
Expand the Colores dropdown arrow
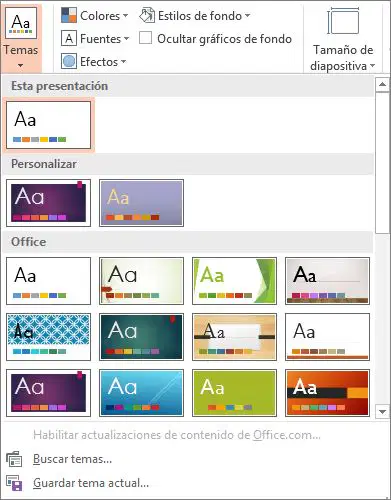pyautogui.click(x=125, y=15)
